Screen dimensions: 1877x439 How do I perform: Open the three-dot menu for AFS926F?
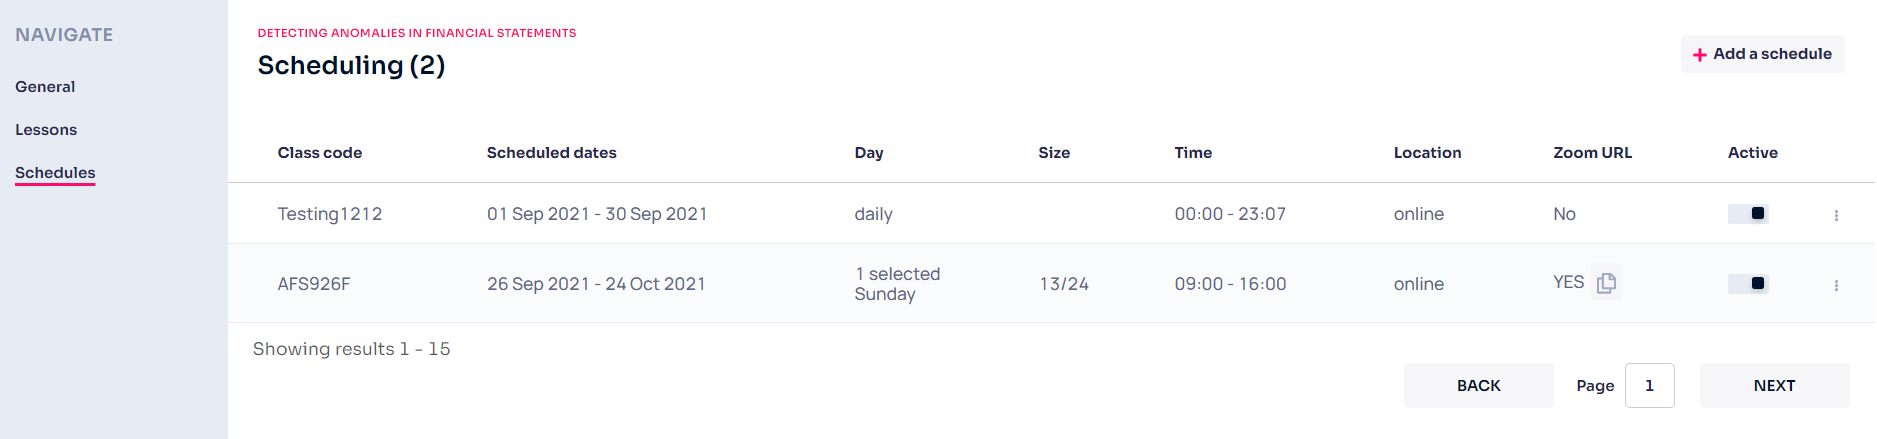[1836, 285]
